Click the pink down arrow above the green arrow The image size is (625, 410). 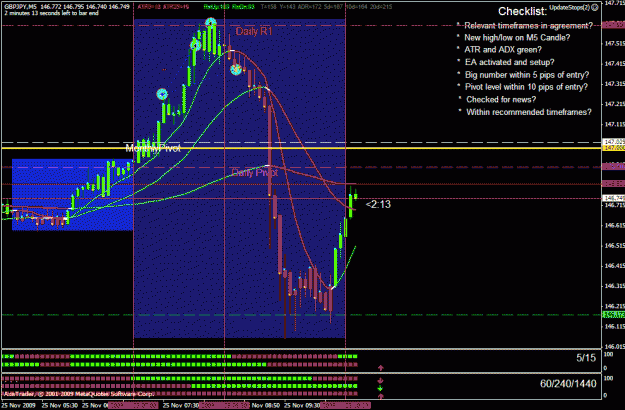coord(380,381)
